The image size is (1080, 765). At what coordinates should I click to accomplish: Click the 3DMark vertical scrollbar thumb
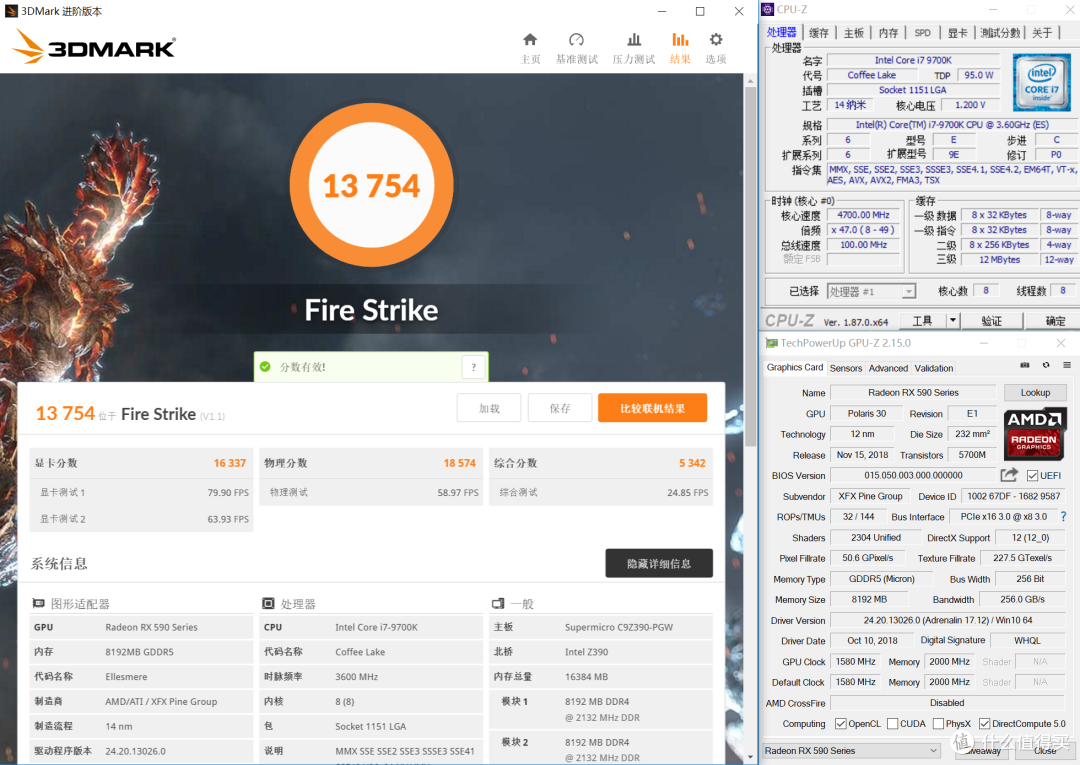[750, 267]
